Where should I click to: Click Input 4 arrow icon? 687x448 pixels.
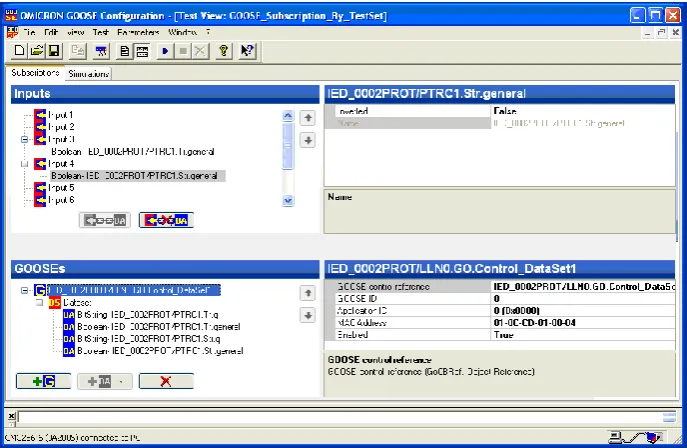40,164
